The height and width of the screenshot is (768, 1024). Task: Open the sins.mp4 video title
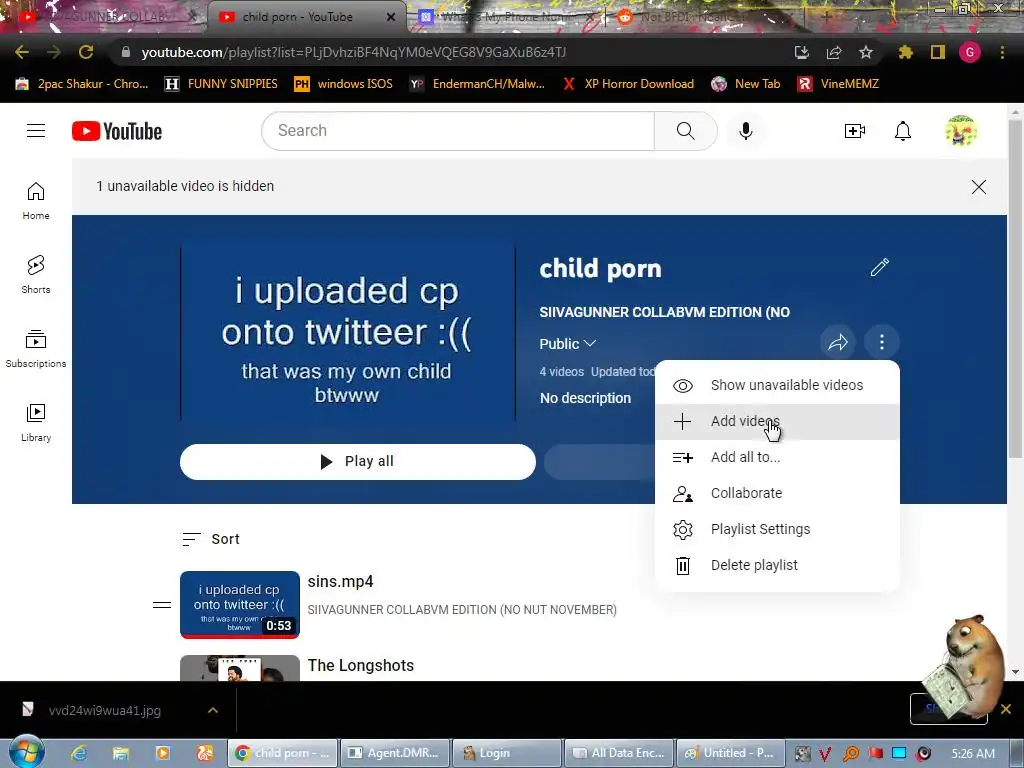tap(340, 581)
